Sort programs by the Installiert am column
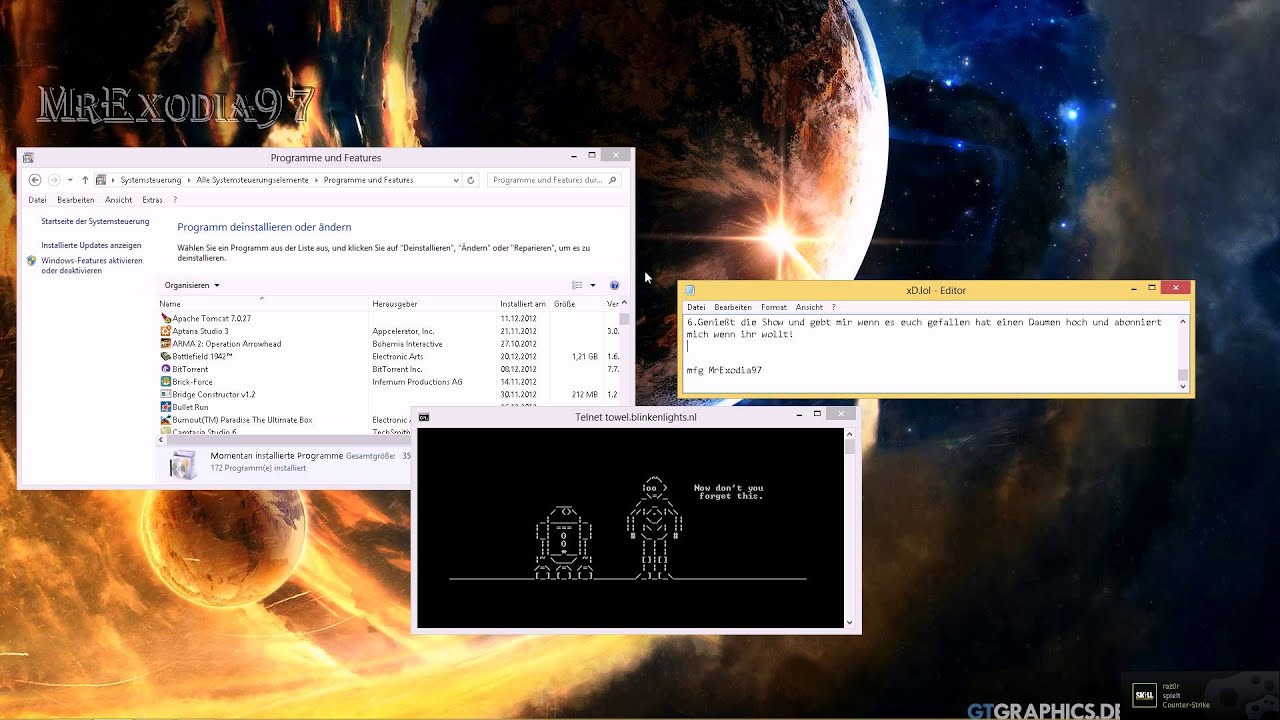 tap(524, 303)
